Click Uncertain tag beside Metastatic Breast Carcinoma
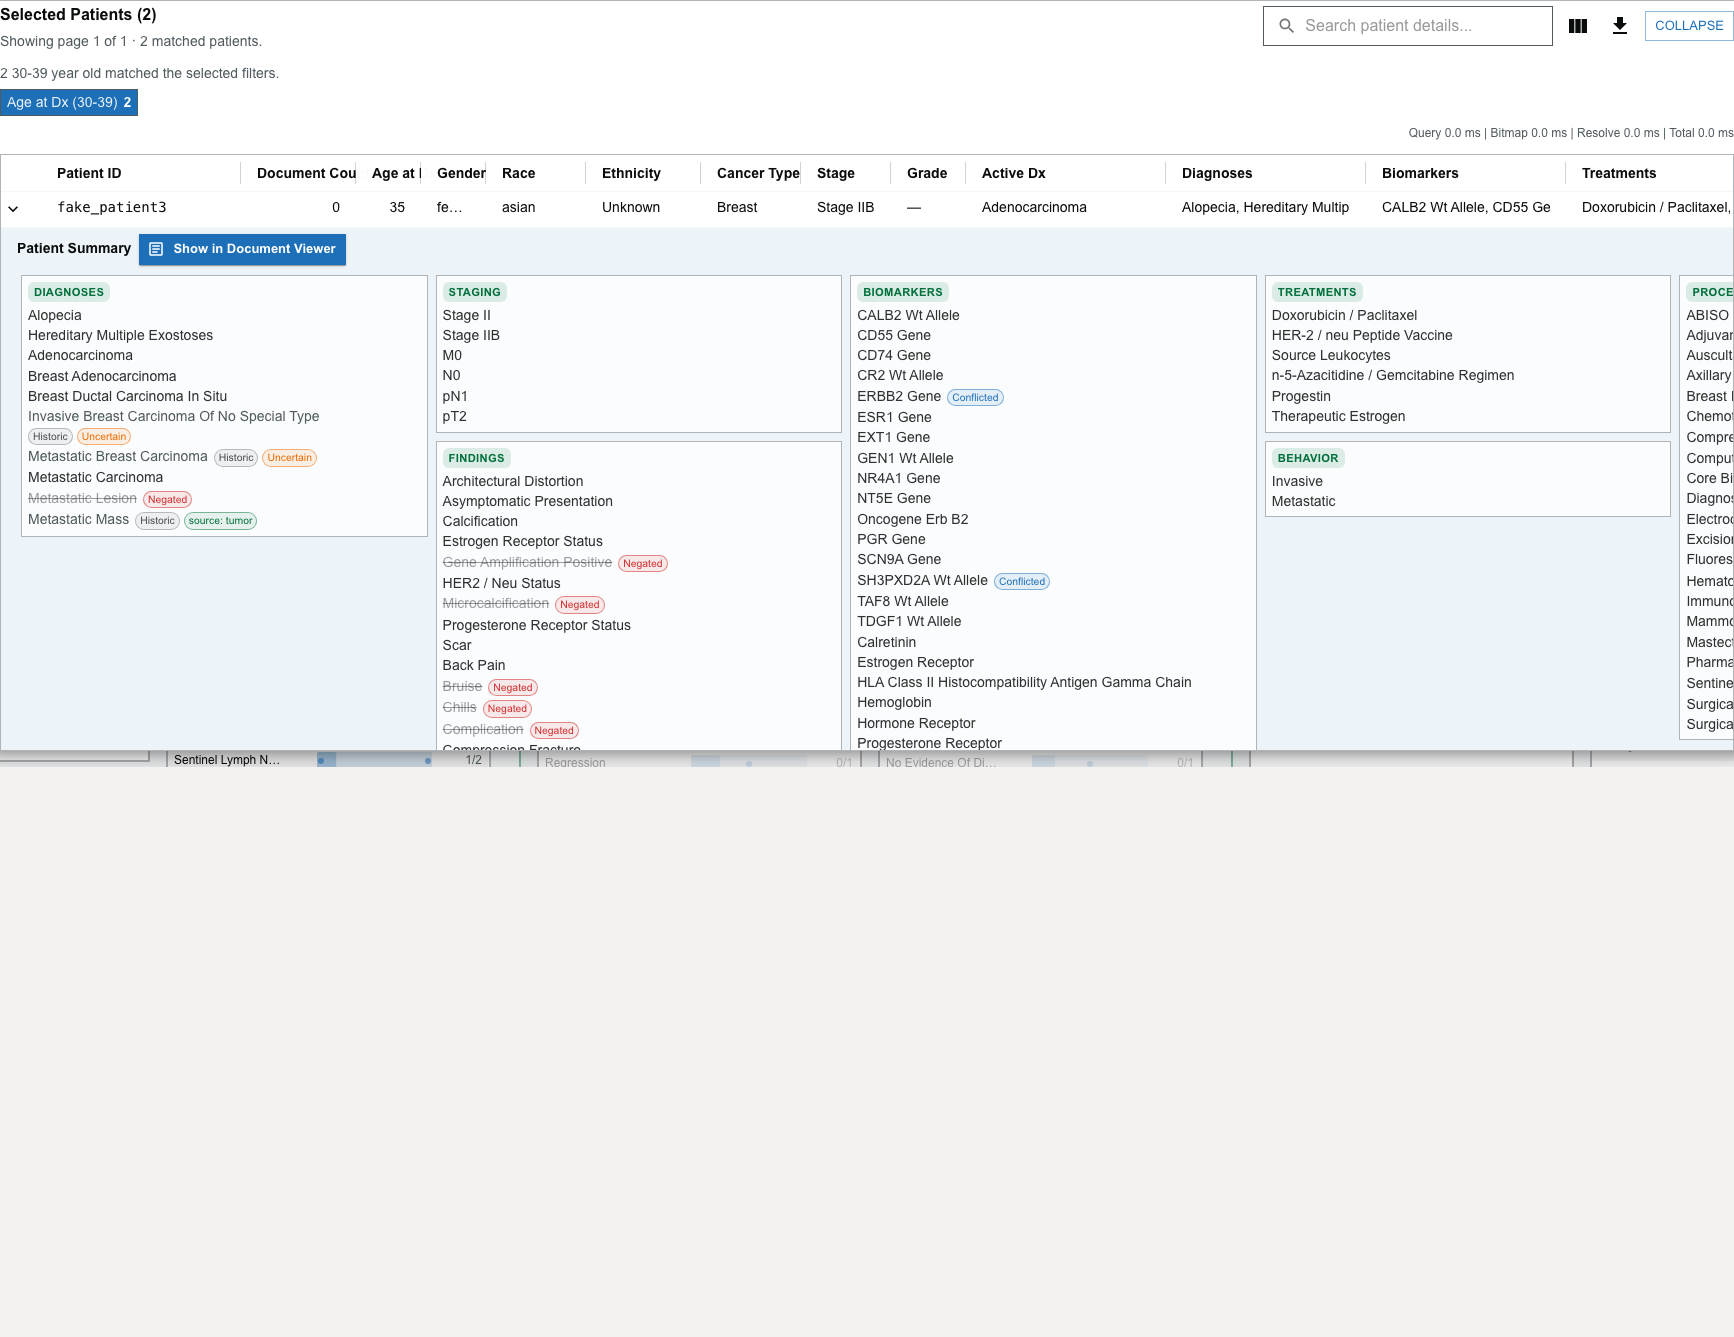Image resolution: width=1734 pixels, height=1337 pixels. (290, 458)
